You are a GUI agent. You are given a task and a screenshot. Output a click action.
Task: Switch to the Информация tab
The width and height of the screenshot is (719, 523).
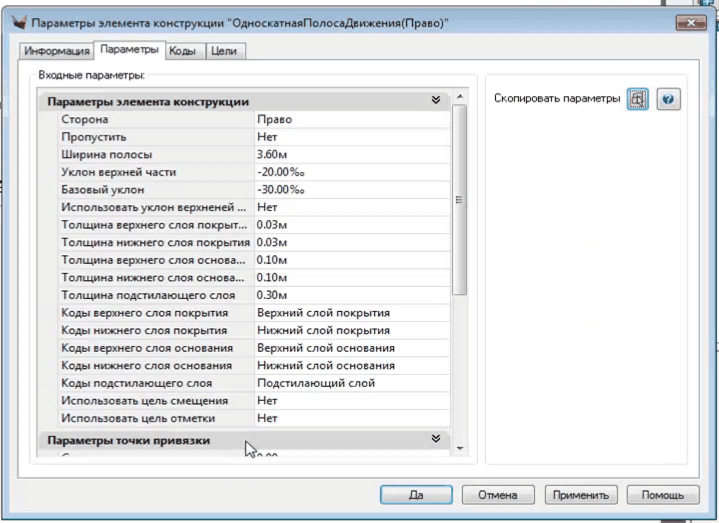point(57,51)
